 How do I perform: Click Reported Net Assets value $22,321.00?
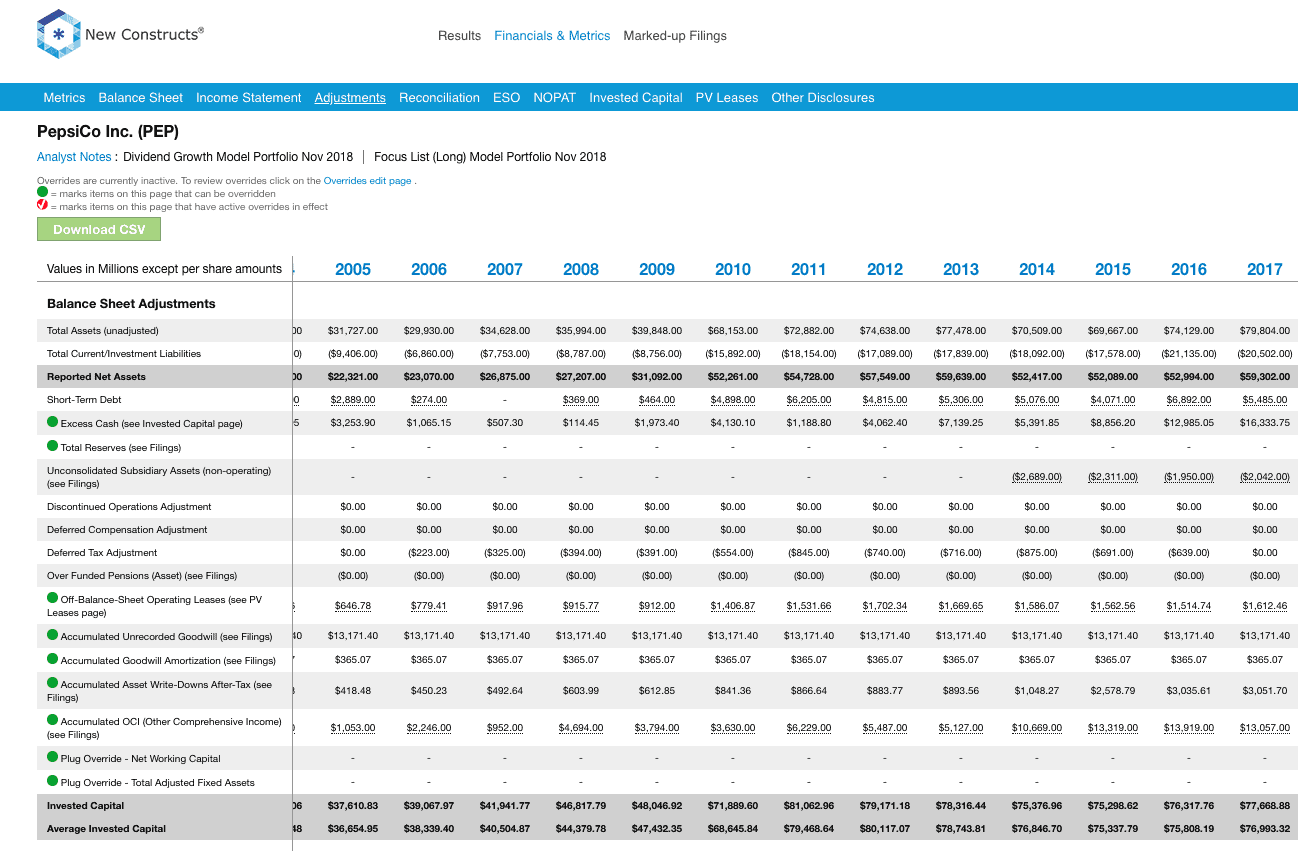point(353,377)
